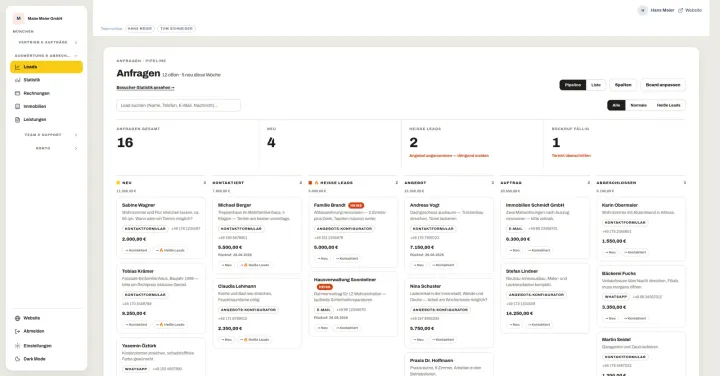The width and height of the screenshot is (720, 376).
Task: Click the 14.250,00 € amount on Stefan Lindner
Action: (x=519, y=314)
